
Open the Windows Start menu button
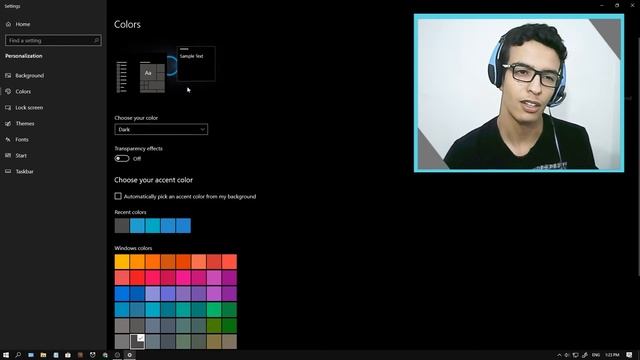tap(6, 355)
